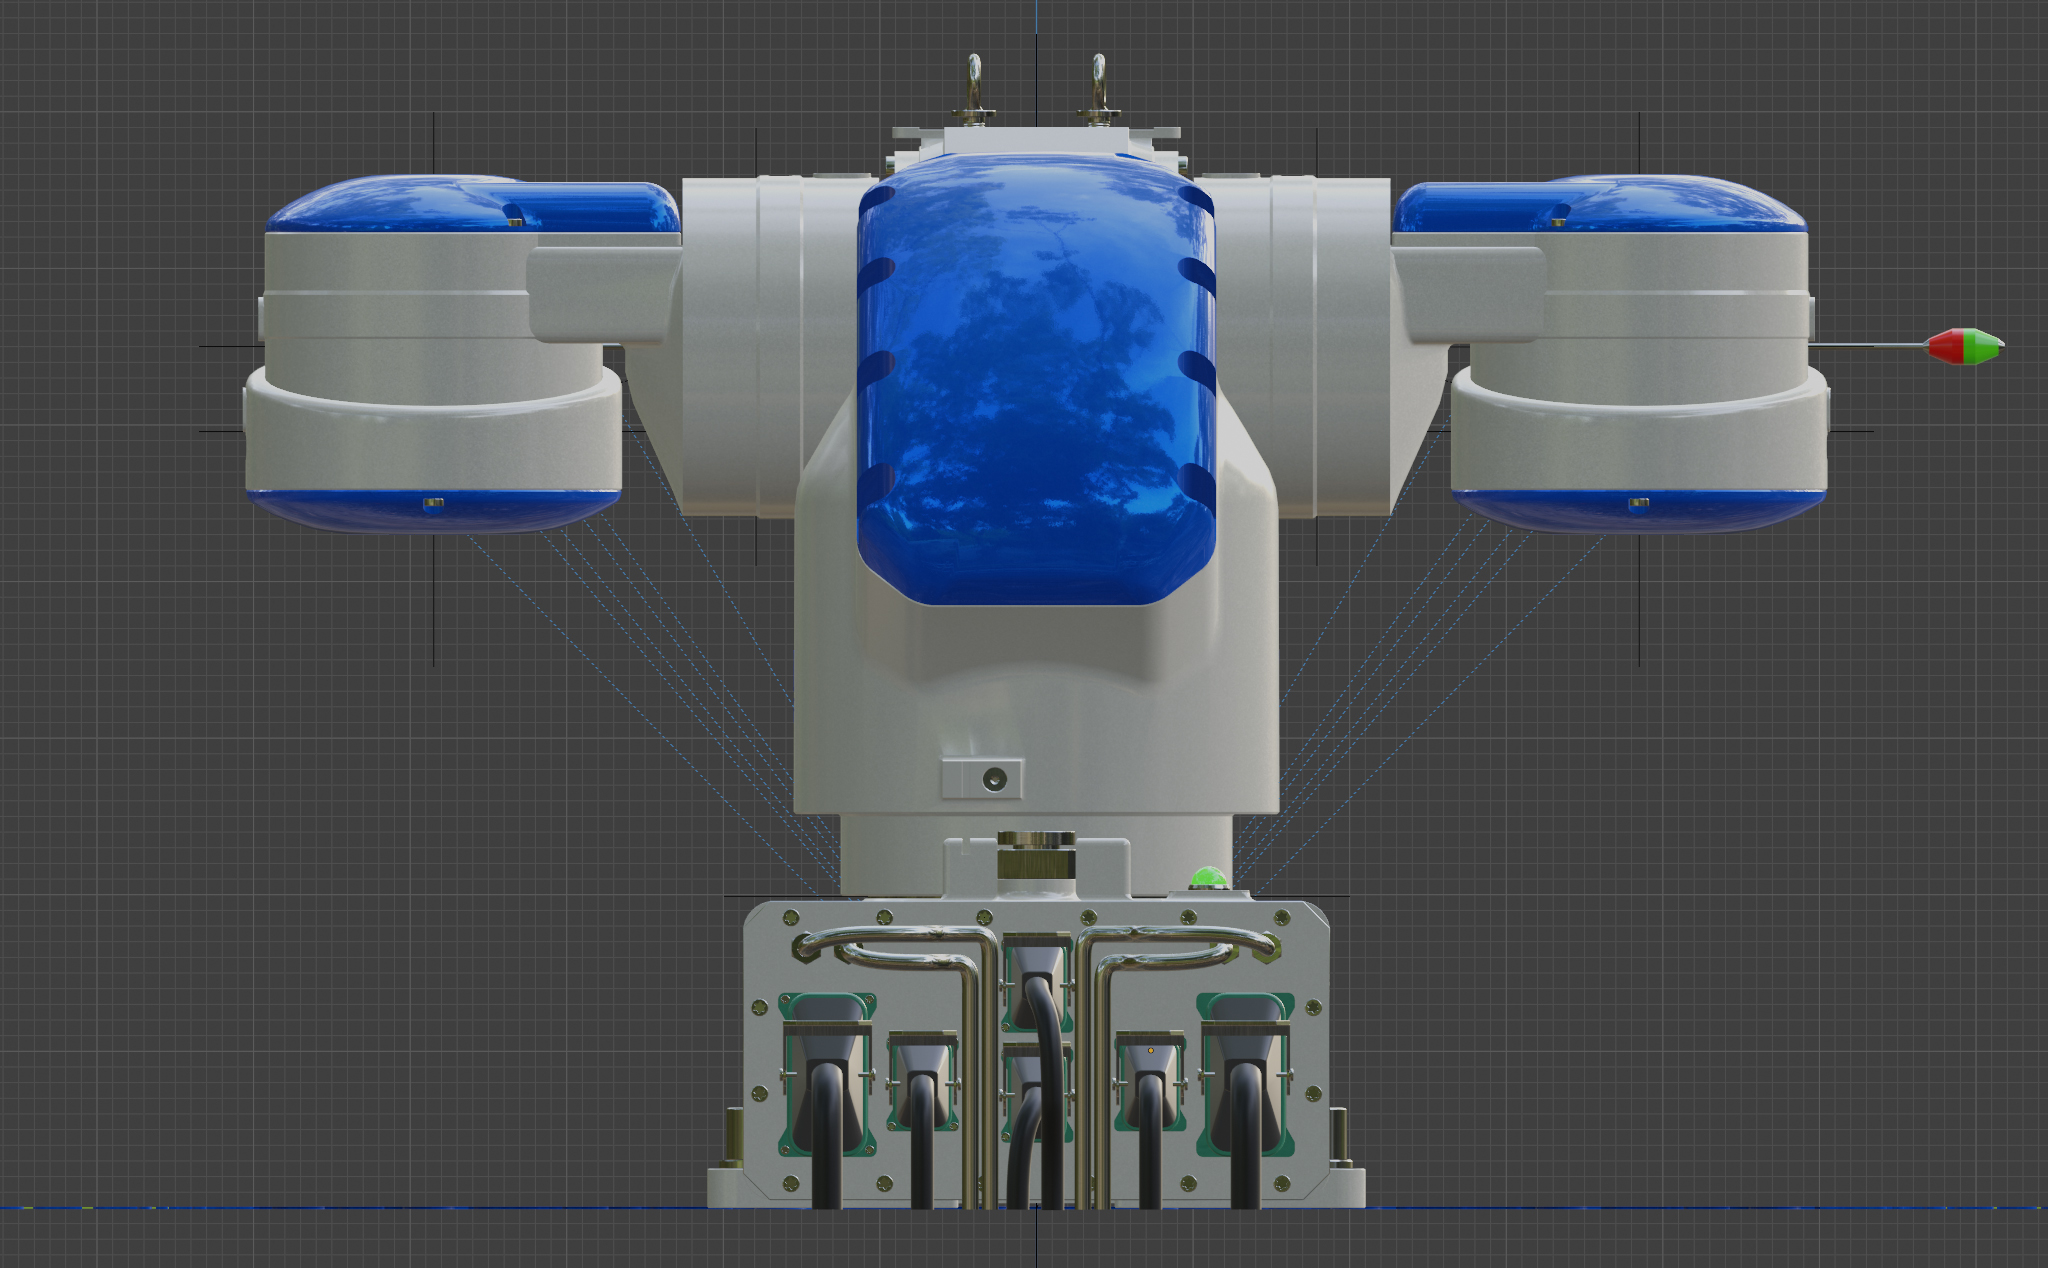Select the green indicator dome light
The width and height of the screenshot is (2048, 1268).
coord(1208,878)
